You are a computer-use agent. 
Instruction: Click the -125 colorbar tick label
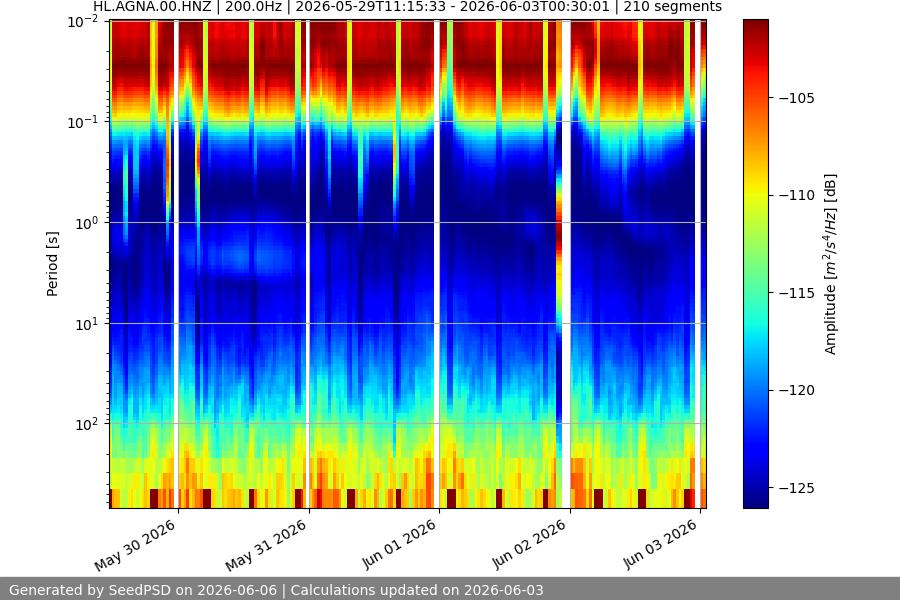[x=797, y=488]
